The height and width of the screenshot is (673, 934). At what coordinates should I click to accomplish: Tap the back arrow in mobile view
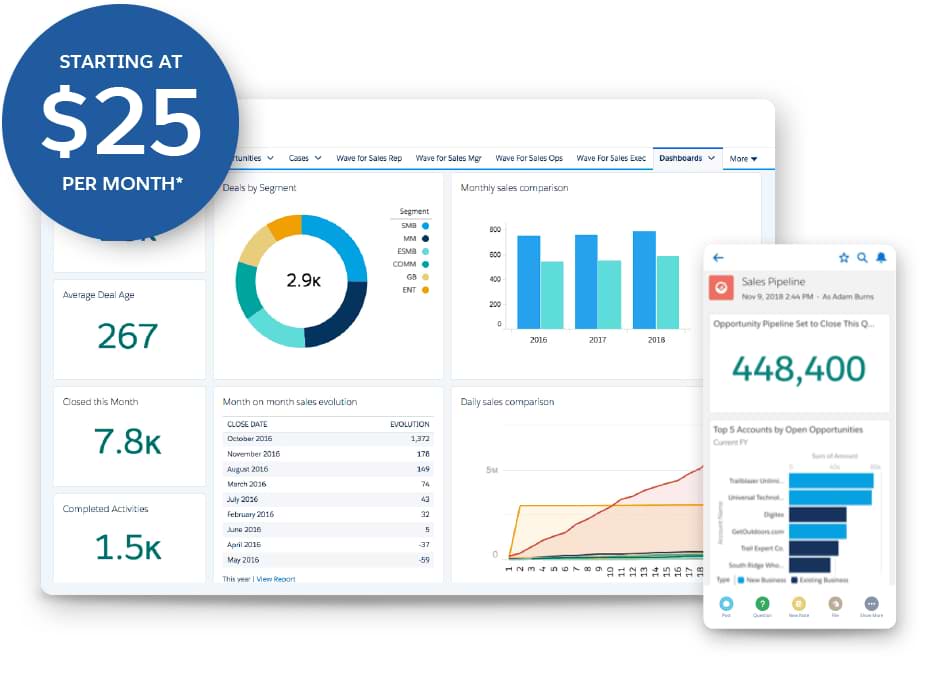[x=718, y=258]
